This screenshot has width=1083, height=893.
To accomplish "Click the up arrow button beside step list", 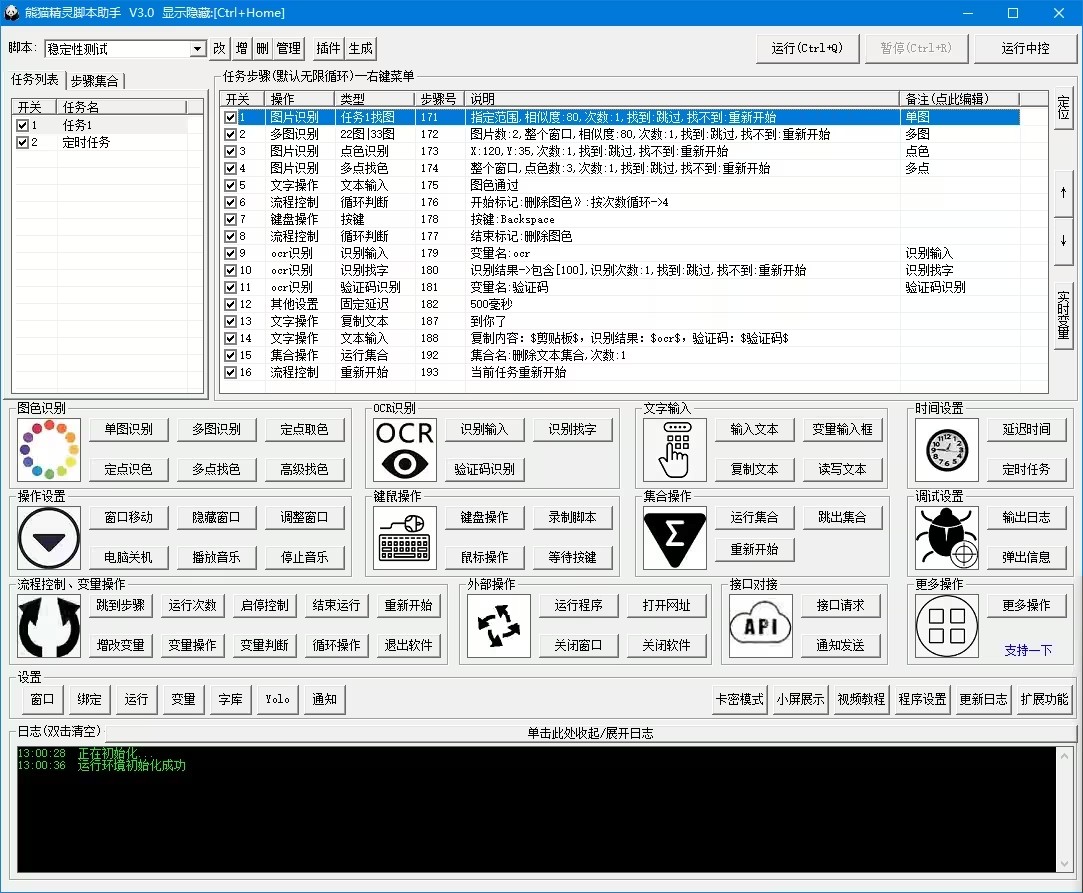I will pyautogui.click(x=1063, y=191).
